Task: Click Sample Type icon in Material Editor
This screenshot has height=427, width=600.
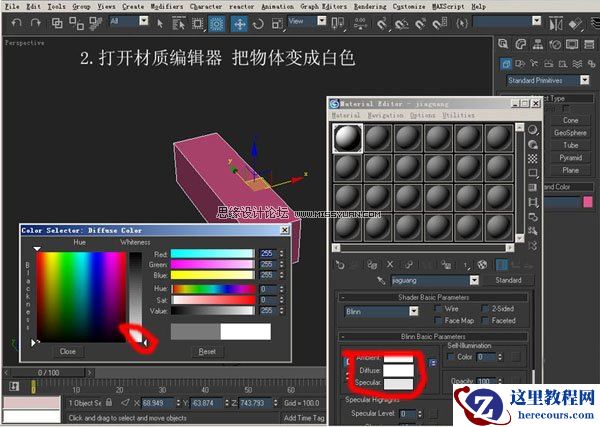Action: point(533,130)
